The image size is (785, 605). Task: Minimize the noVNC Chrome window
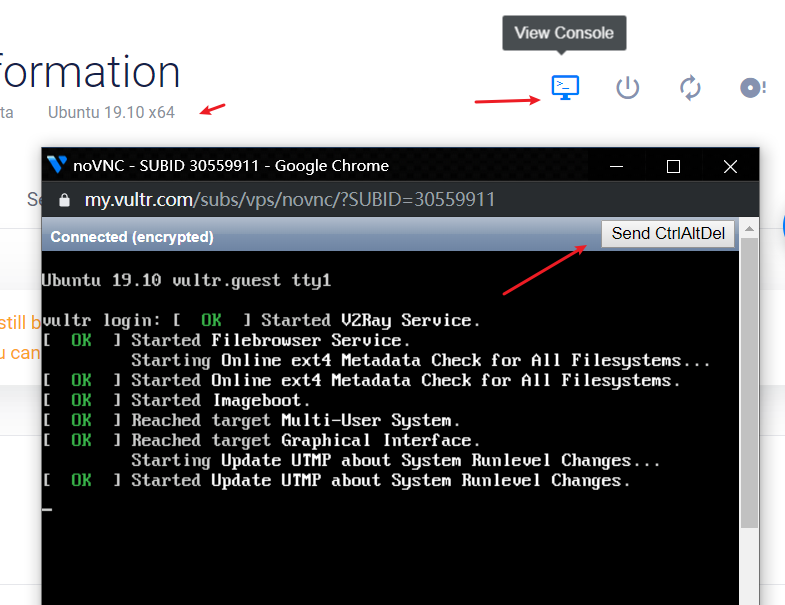tap(615, 166)
